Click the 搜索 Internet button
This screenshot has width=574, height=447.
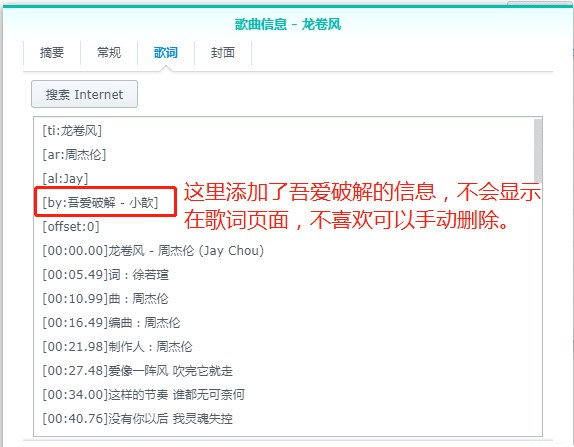[x=85, y=94]
